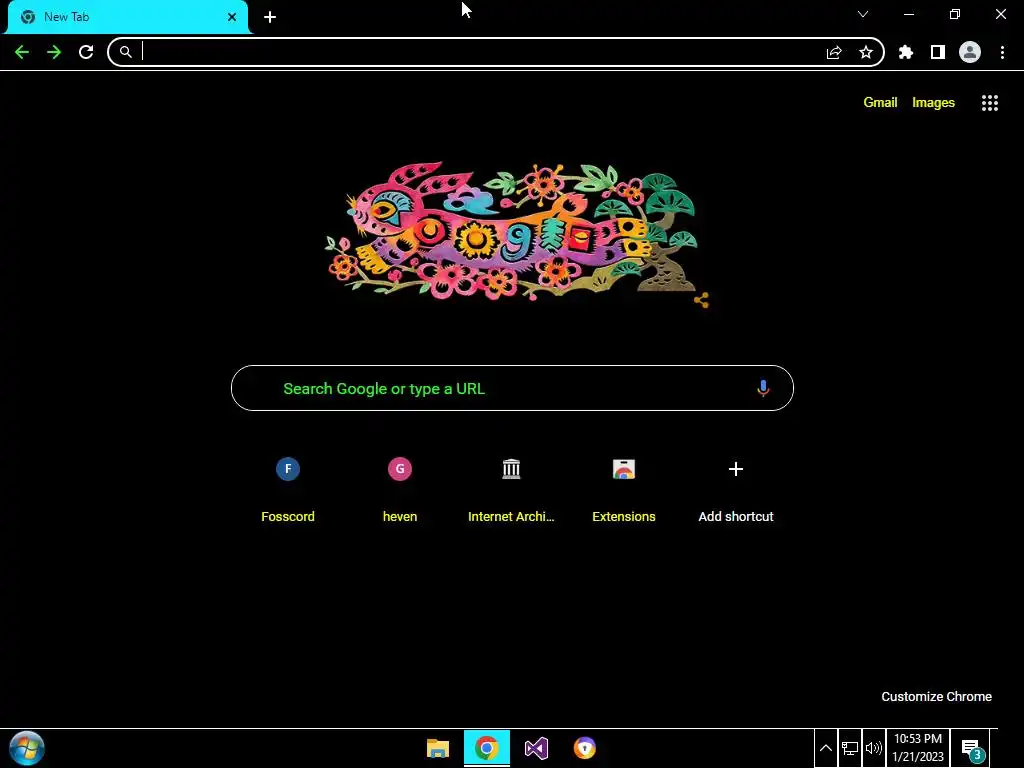Open Gmail link

click(880, 103)
